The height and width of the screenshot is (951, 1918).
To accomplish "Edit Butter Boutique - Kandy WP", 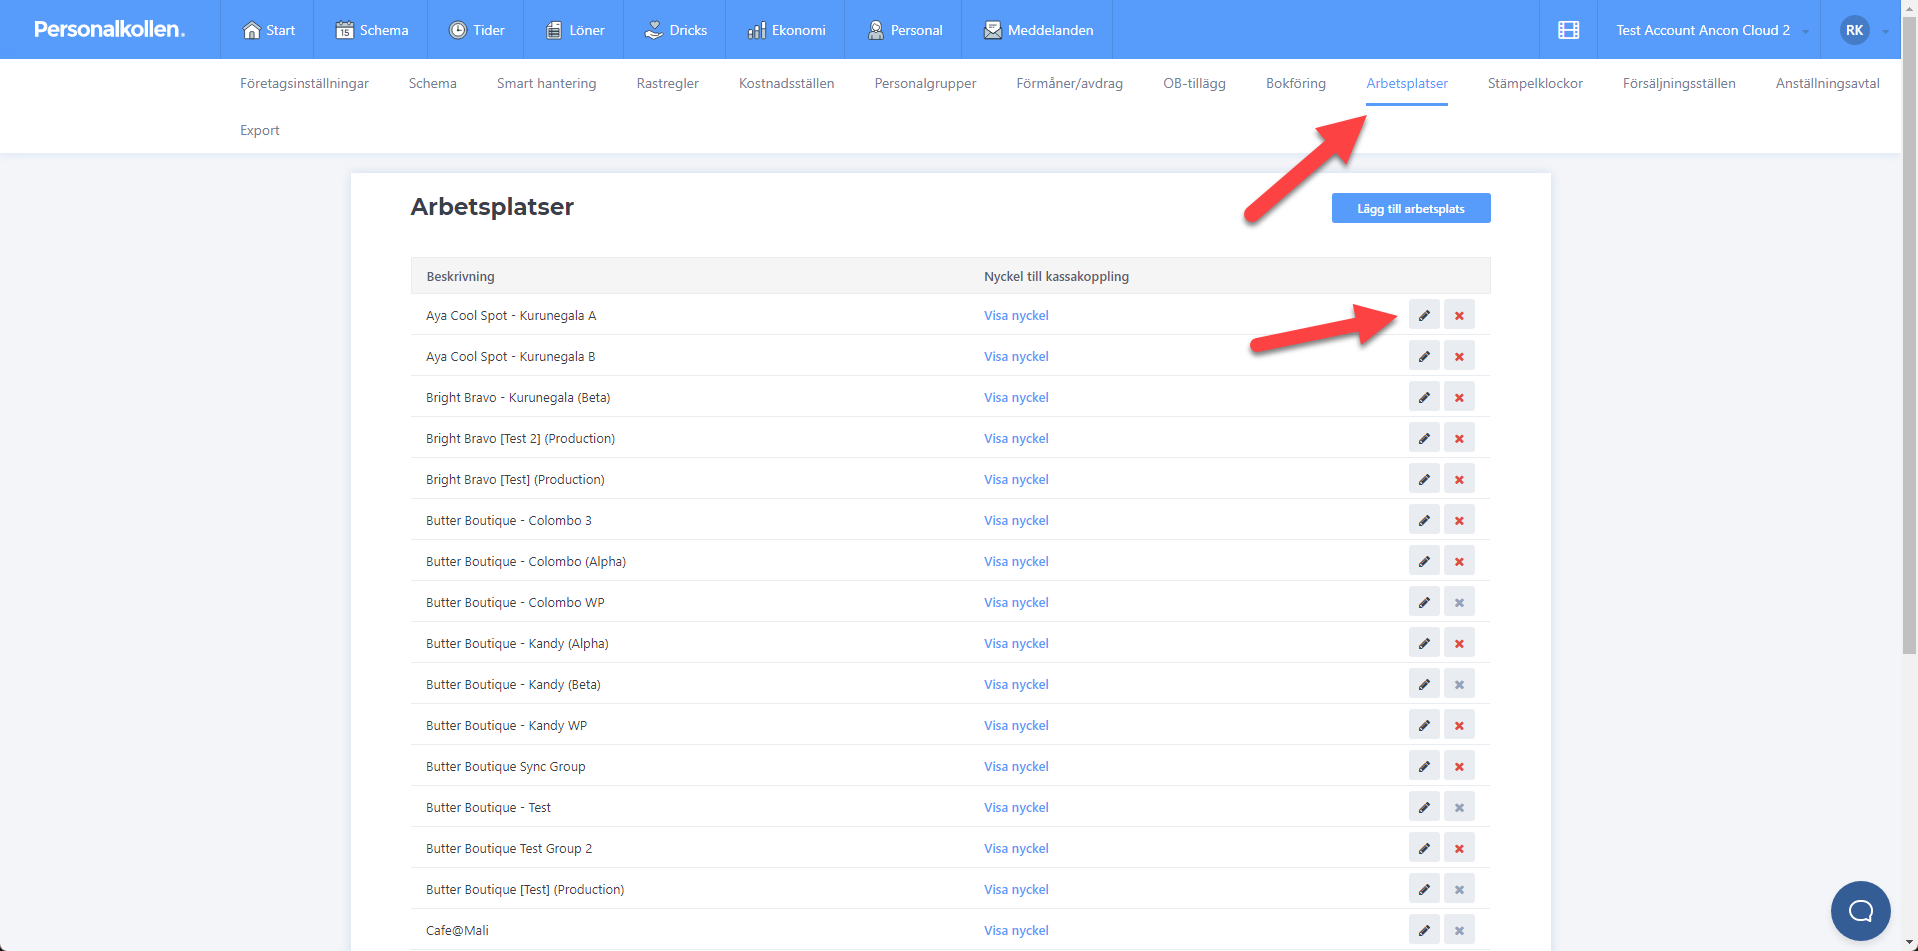I will tap(1424, 725).
